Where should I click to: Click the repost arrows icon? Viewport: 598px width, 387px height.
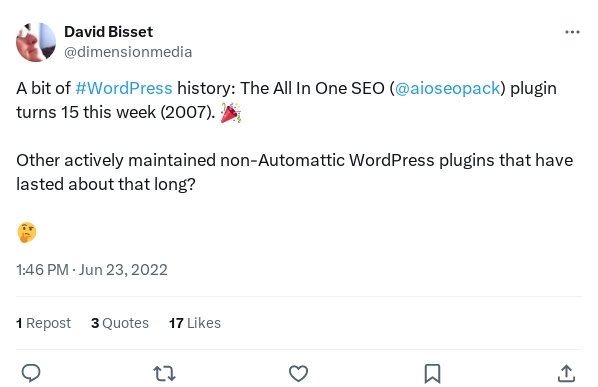[x=164, y=373]
